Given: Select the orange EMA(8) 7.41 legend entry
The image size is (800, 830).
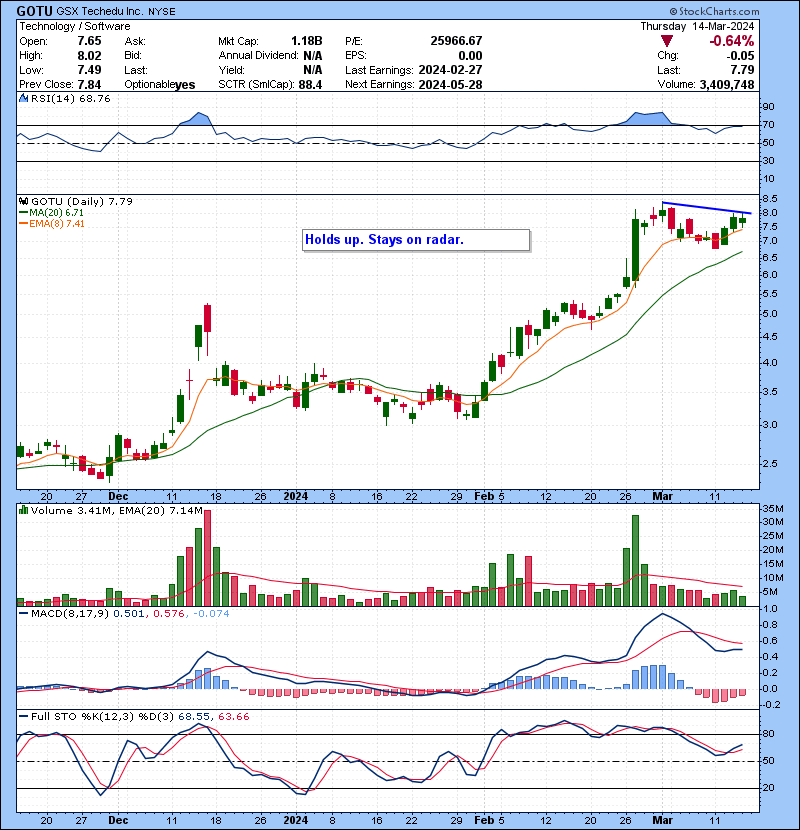Looking at the screenshot, I should click(x=51, y=223).
